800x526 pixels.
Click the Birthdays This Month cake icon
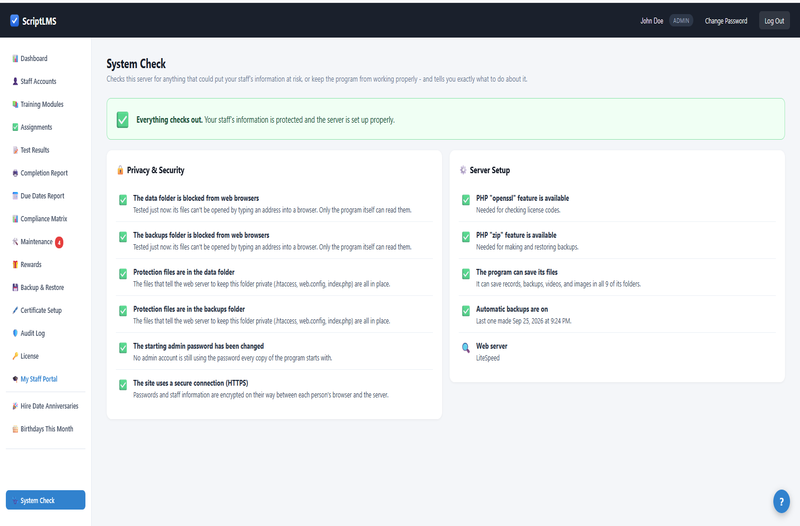click(x=15, y=429)
